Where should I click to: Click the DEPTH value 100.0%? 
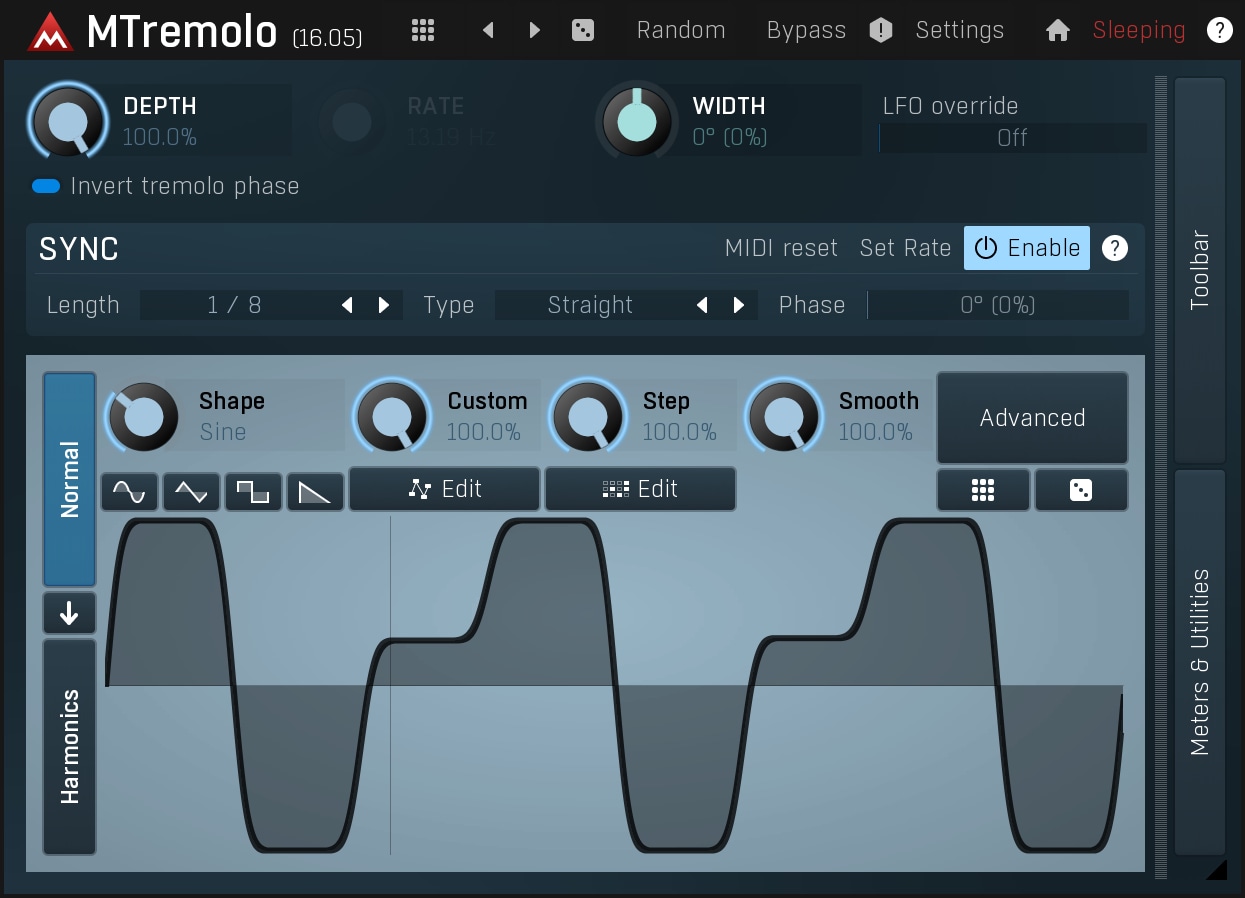click(x=160, y=138)
